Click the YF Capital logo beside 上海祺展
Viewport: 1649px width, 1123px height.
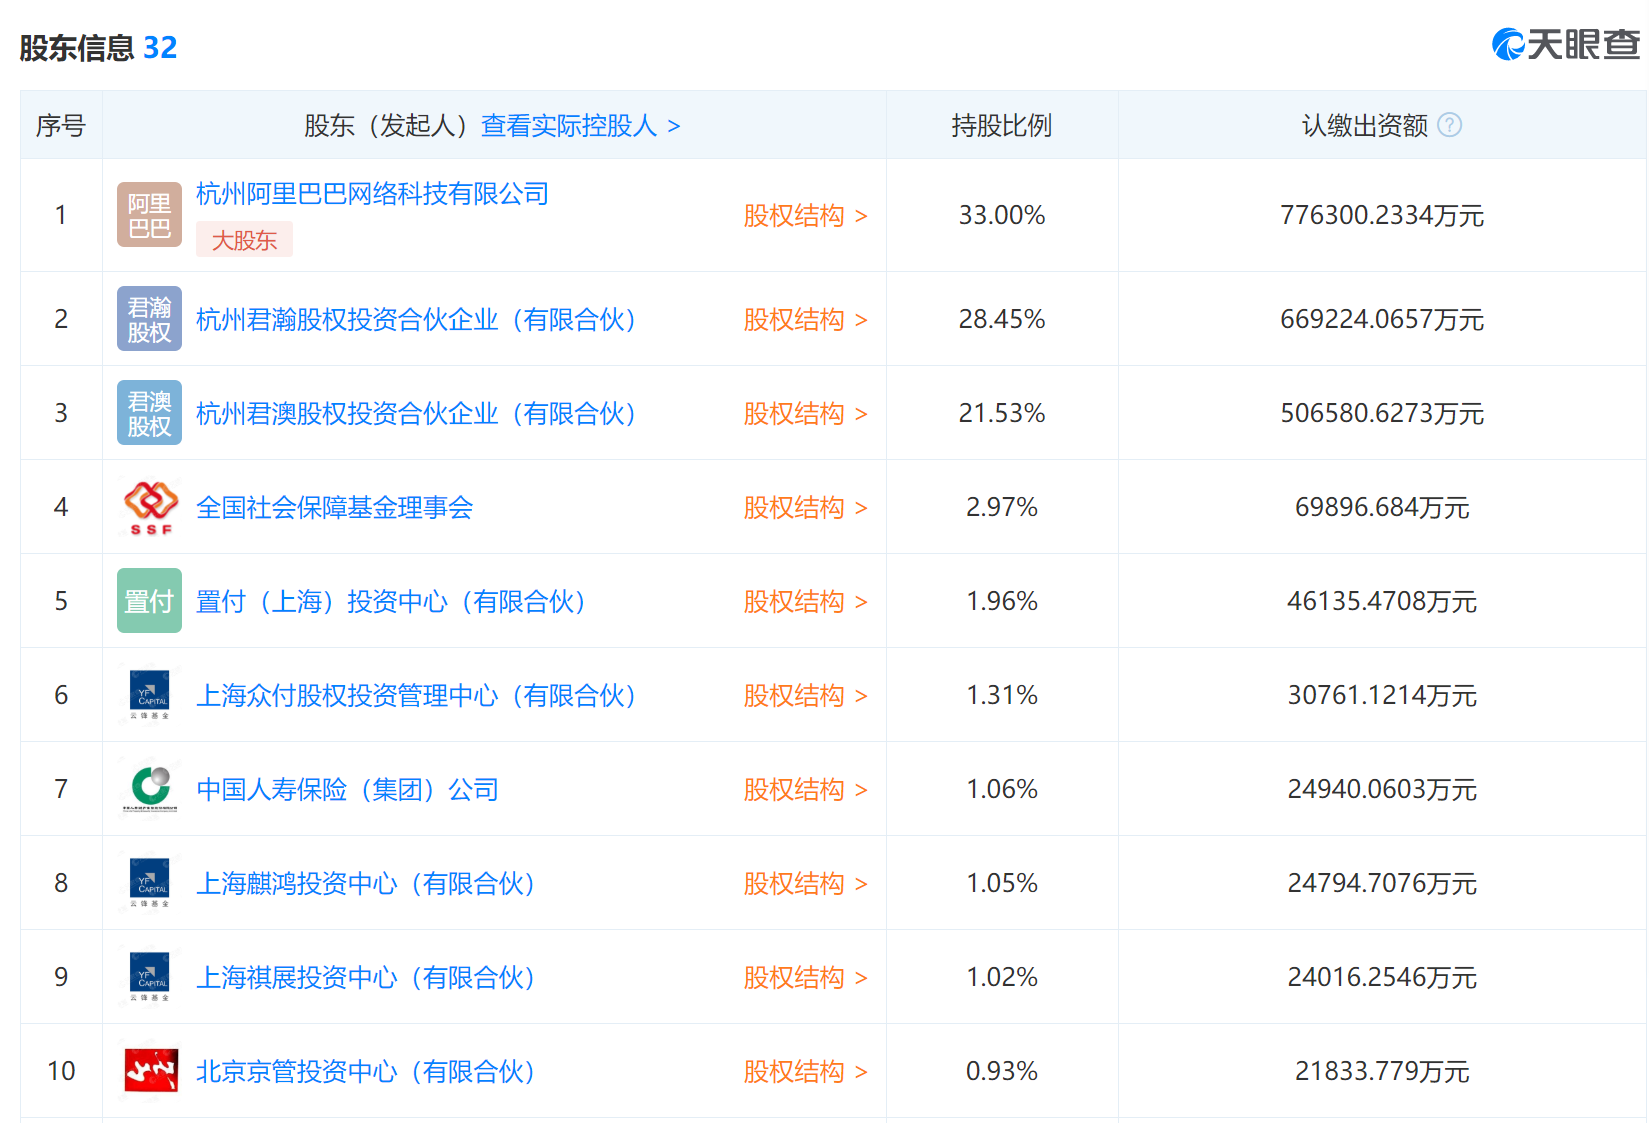click(x=150, y=977)
